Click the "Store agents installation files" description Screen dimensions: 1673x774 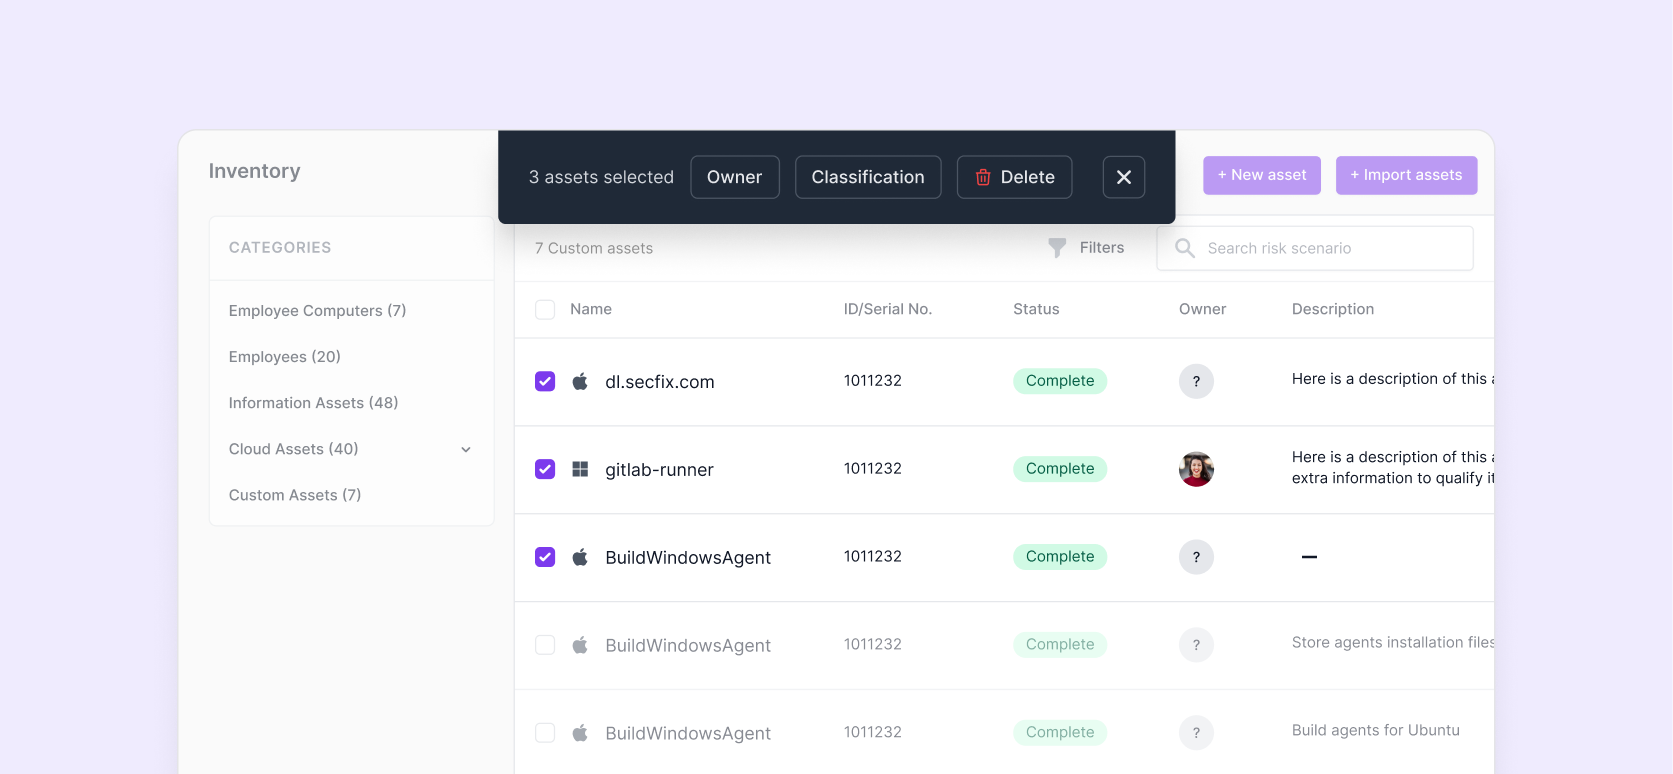(x=1393, y=643)
